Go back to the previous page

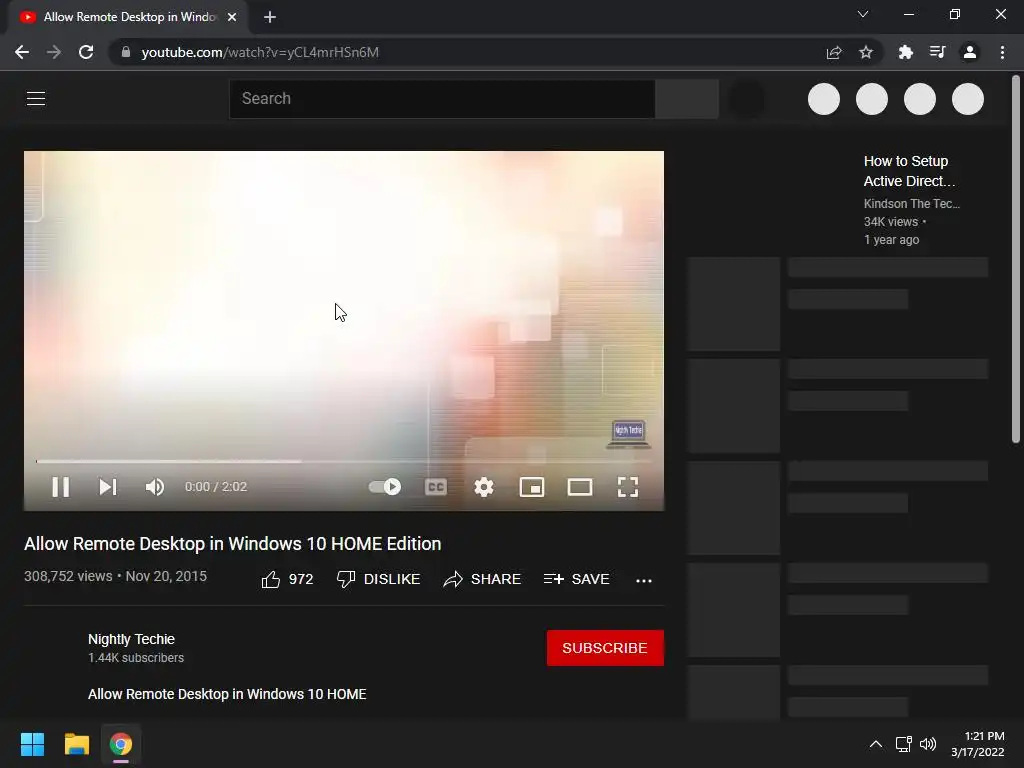pos(22,52)
